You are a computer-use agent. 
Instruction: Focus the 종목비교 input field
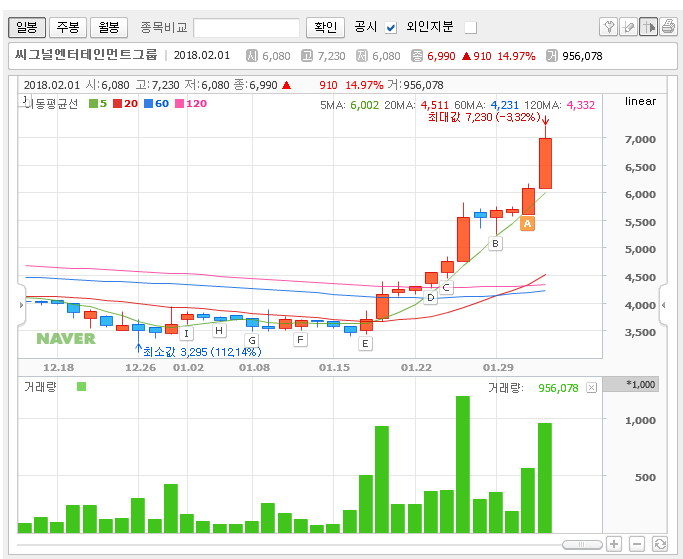click(247, 27)
